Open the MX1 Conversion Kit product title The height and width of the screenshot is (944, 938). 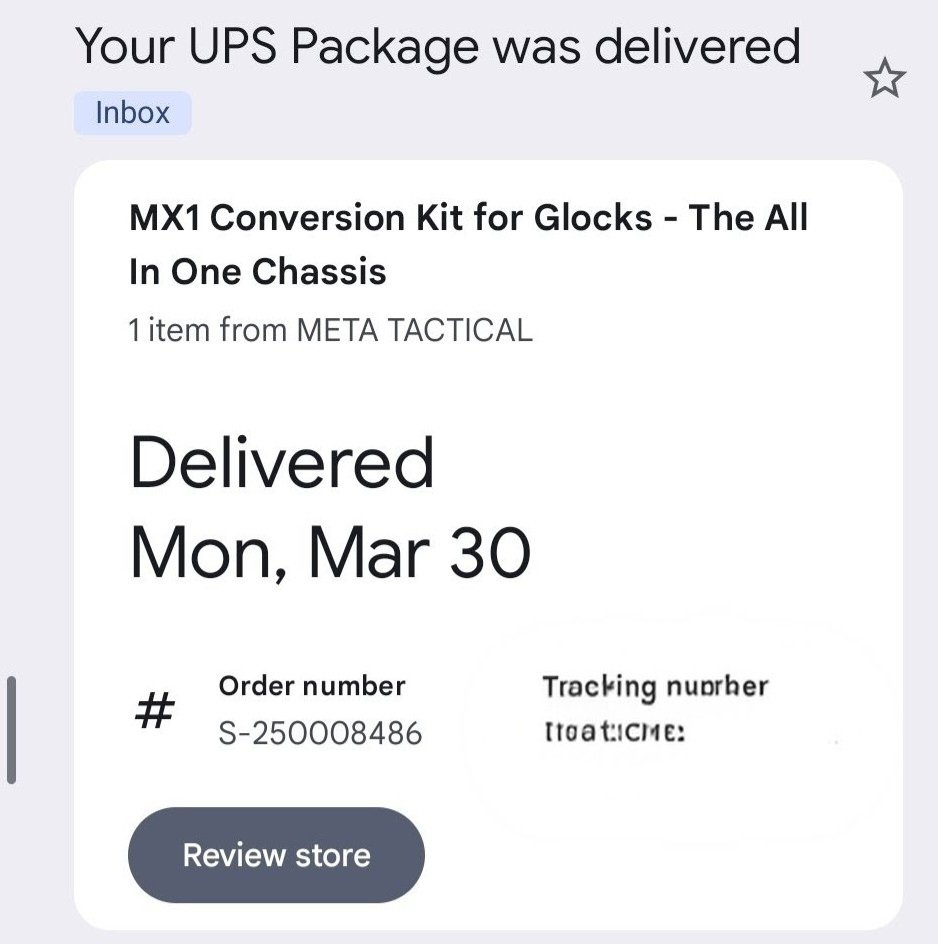(x=468, y=218)
